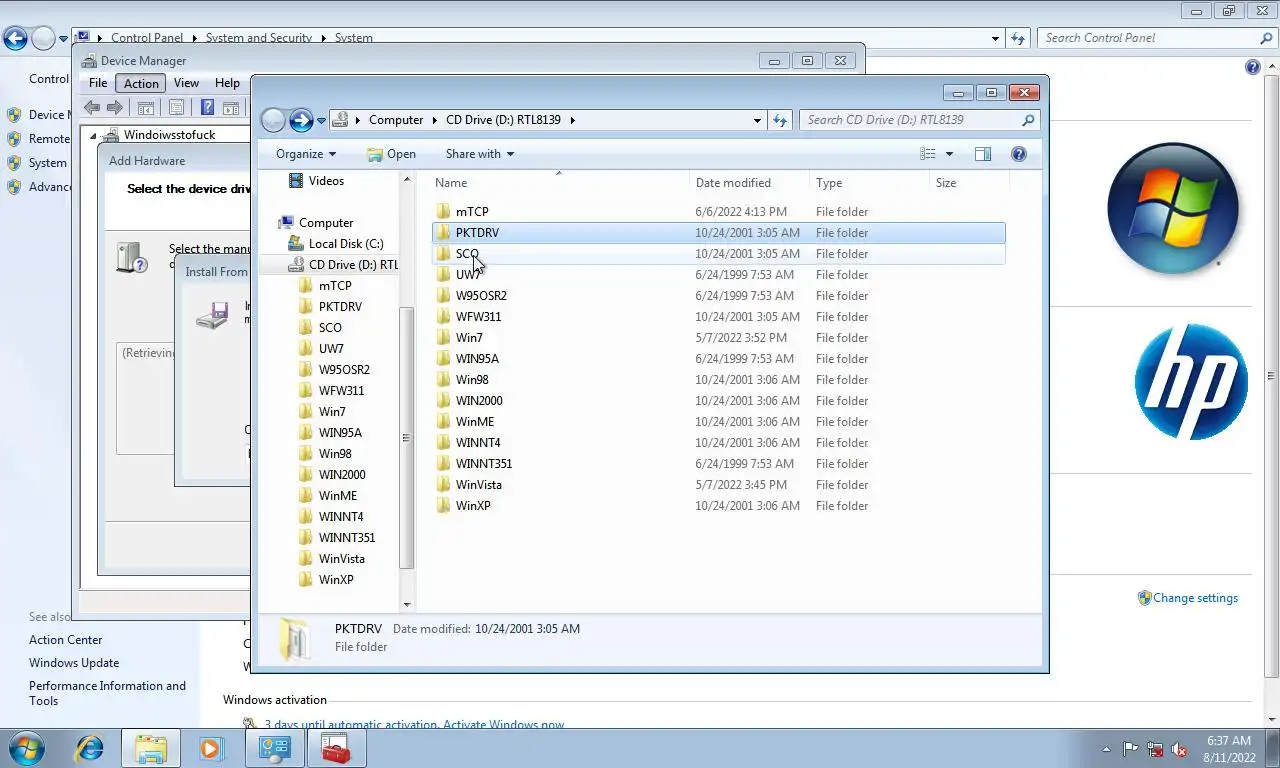Click CD Drive (D:) RTL8139 breadcrumb

tap(503, 120)
